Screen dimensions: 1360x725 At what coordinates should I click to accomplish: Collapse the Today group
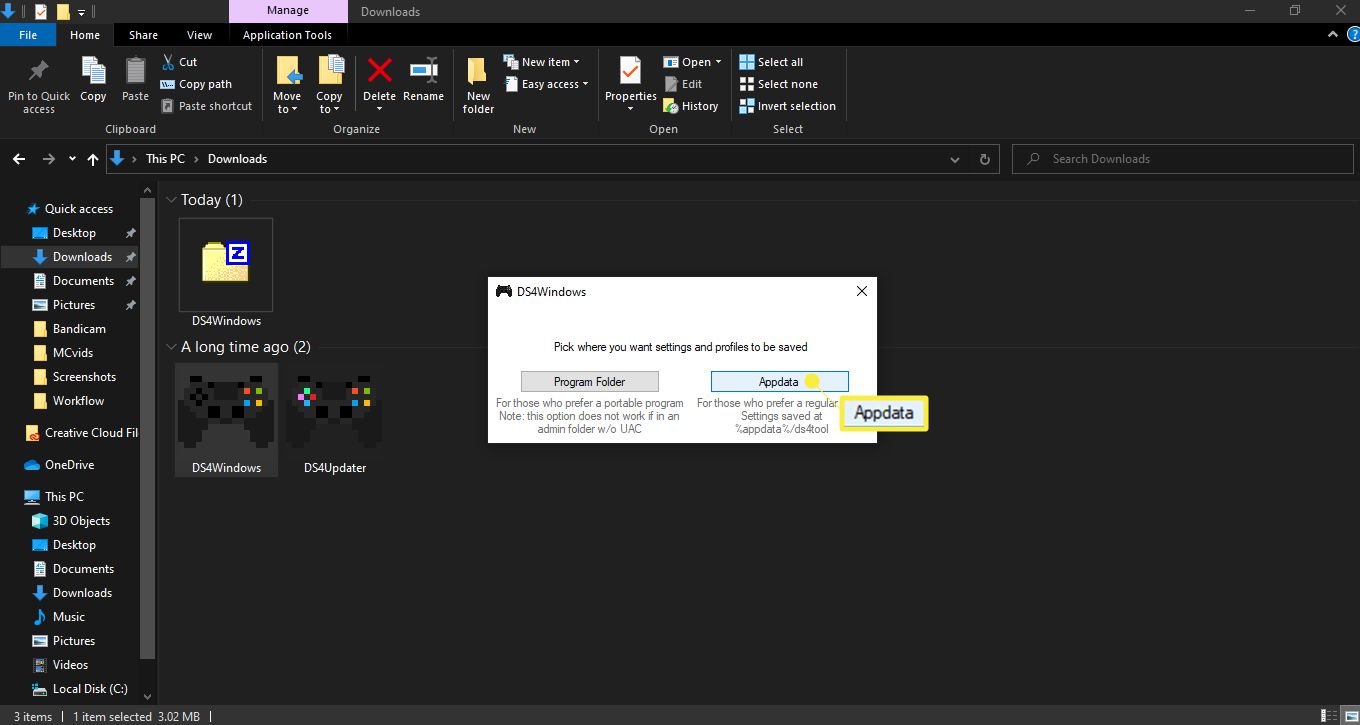pos(171,200)
